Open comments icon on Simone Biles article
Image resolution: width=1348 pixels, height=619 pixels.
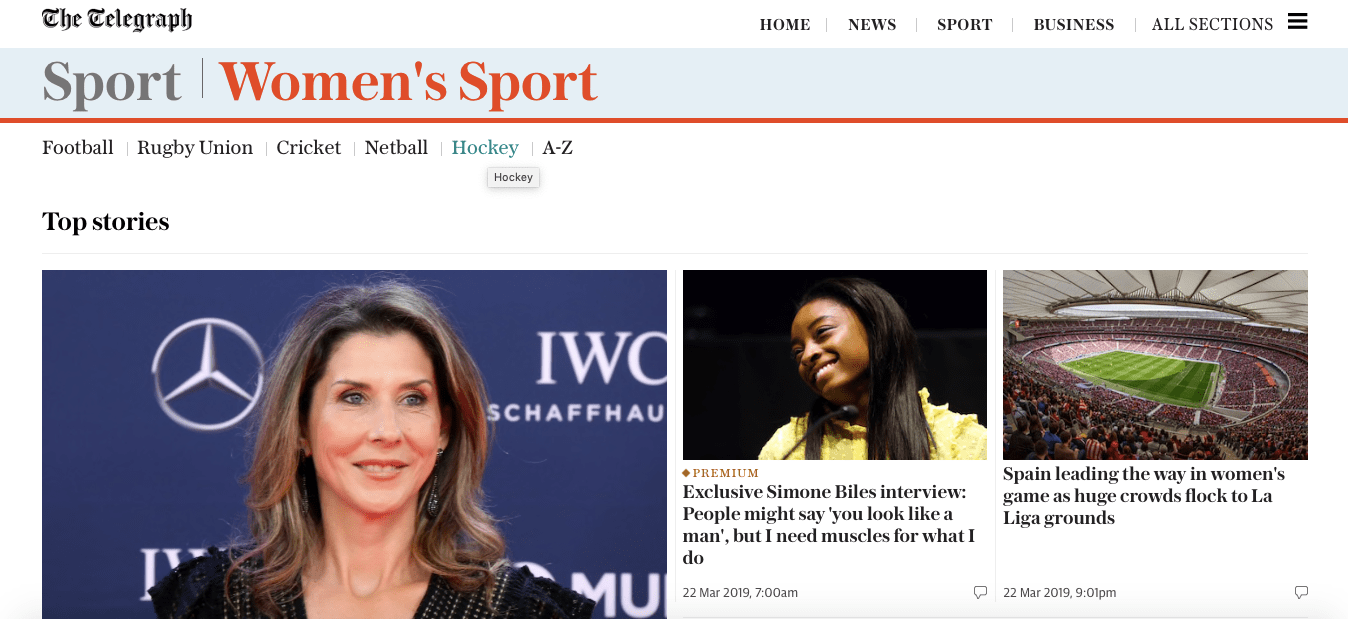980,592
